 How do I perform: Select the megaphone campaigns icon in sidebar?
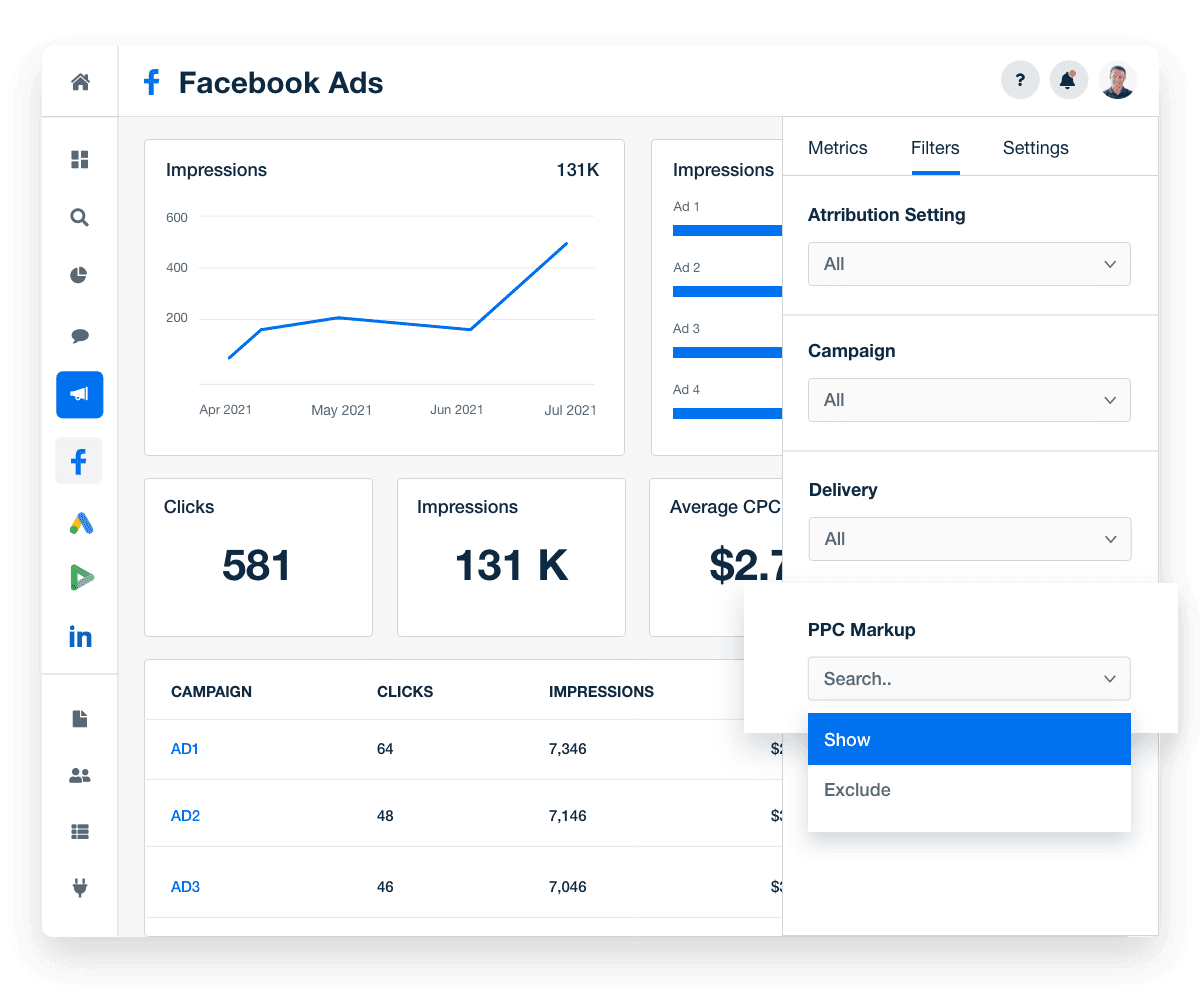[x=79, y=394]
